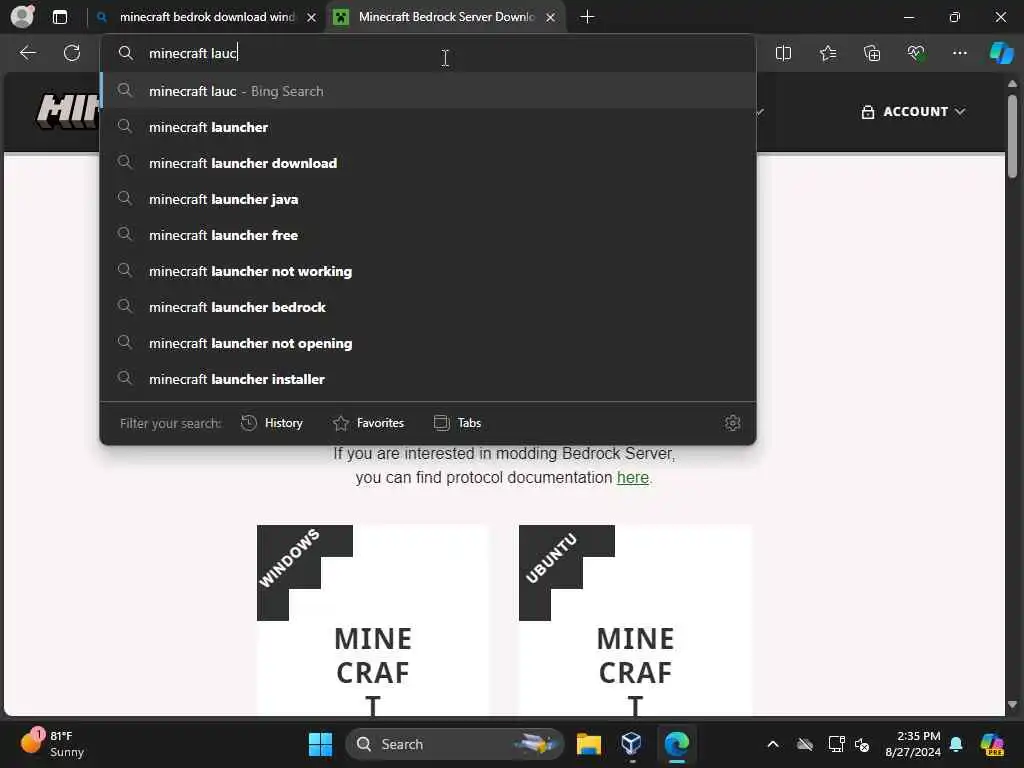Open muted volume tray icon
The image size is (1024, 768).
(862, 744)
